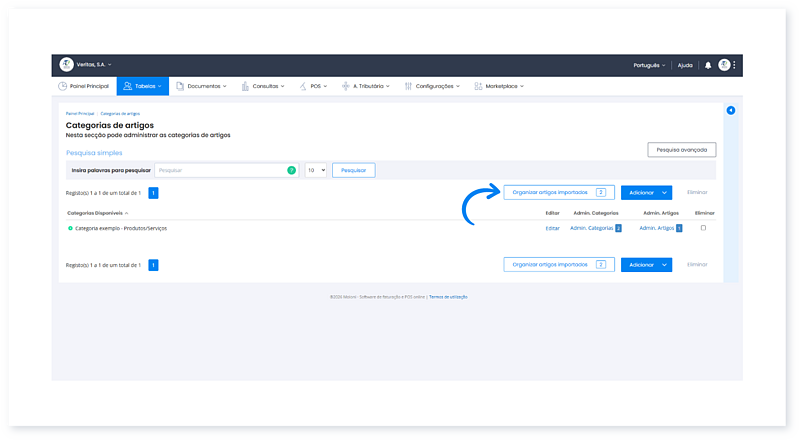
Task: Click the Editar link for Categoria exemplo
Action: click(x=552, y=228)
